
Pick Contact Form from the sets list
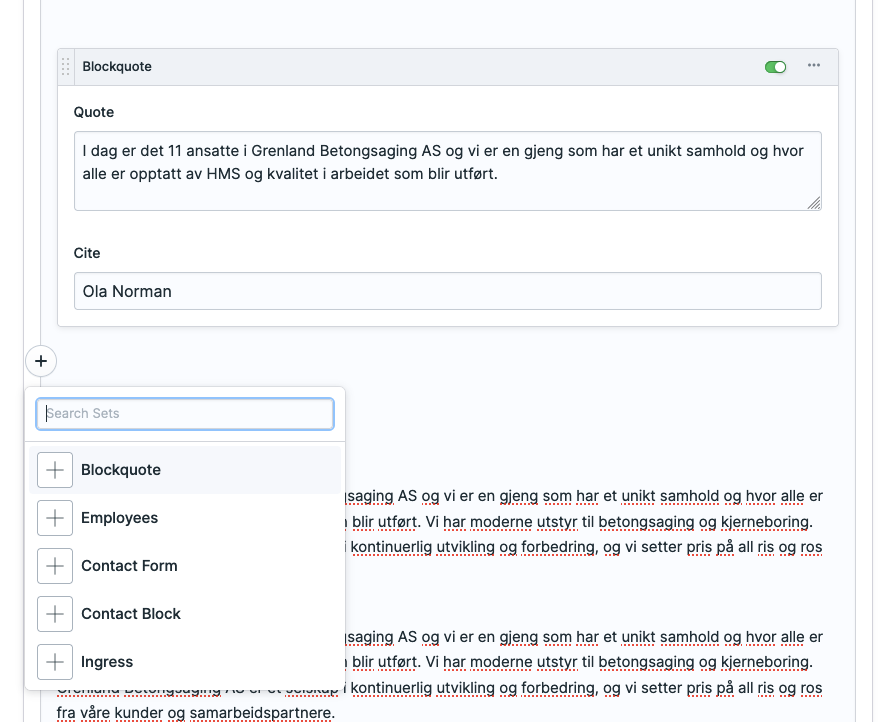click(129, 566)
